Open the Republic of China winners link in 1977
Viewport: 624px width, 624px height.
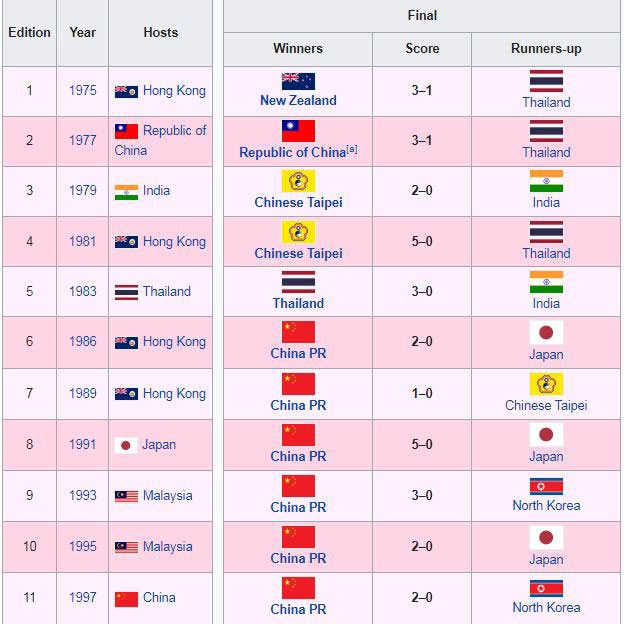click(x=292, y=152)
